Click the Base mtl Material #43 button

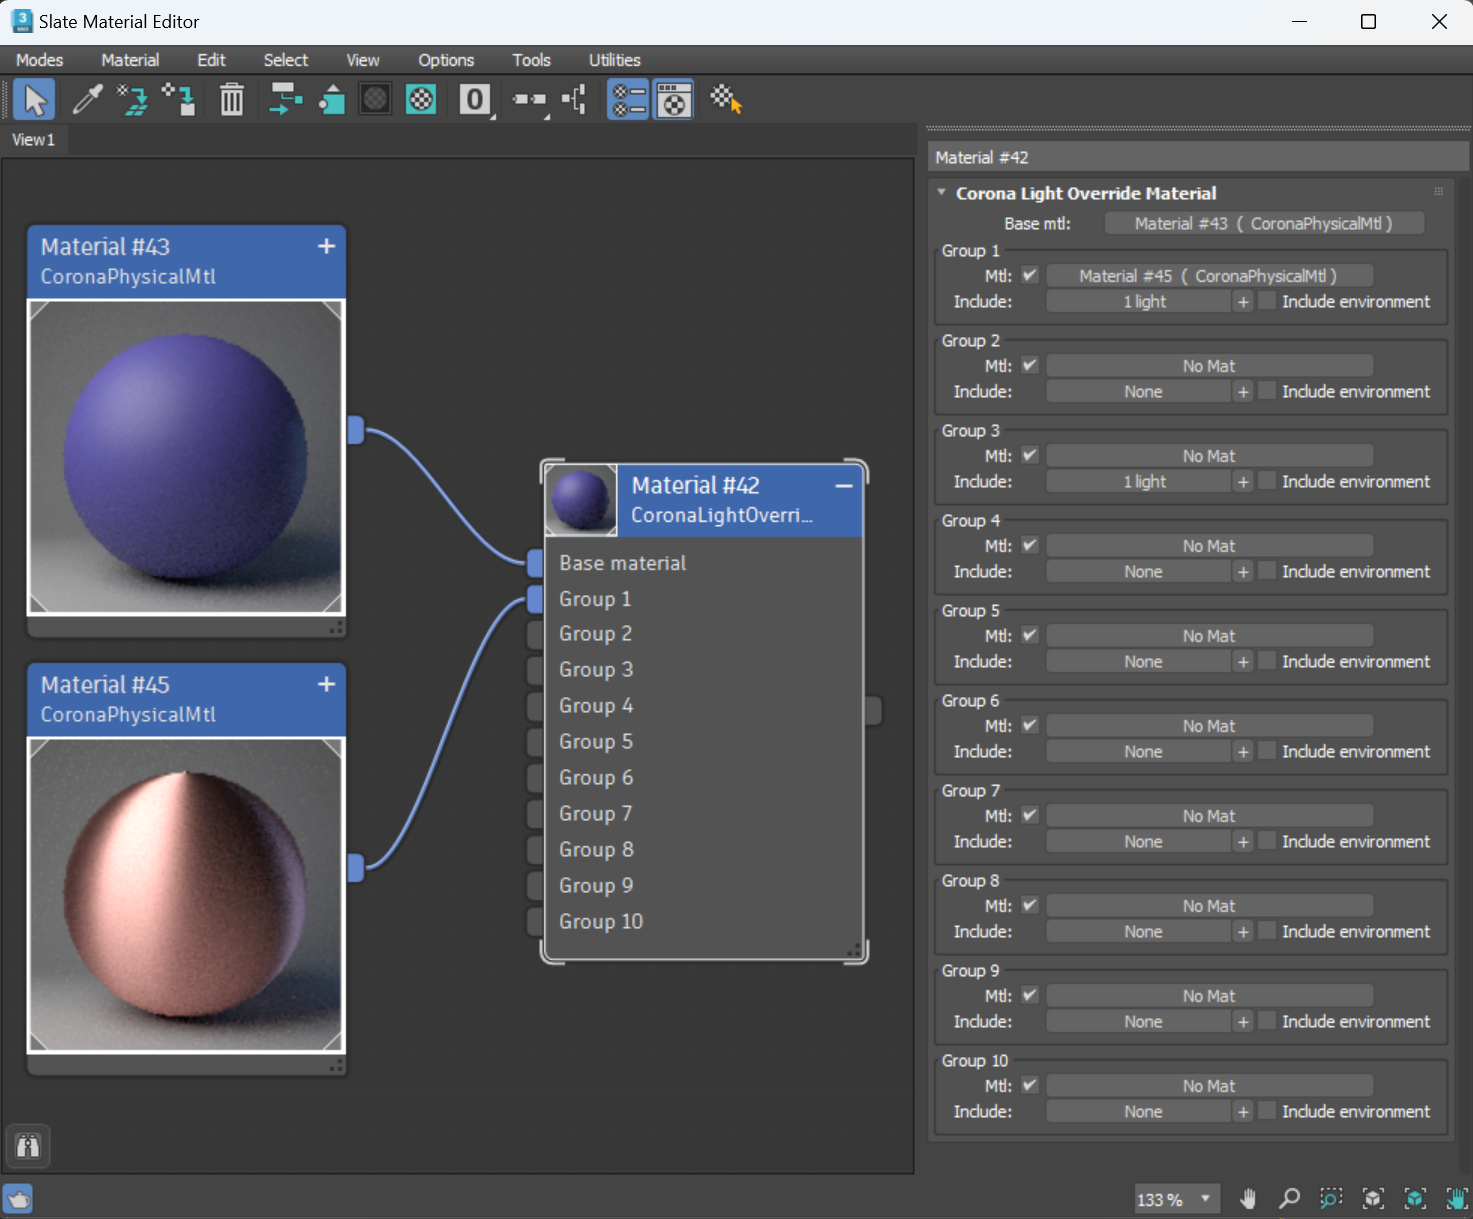click(1264, 224)
